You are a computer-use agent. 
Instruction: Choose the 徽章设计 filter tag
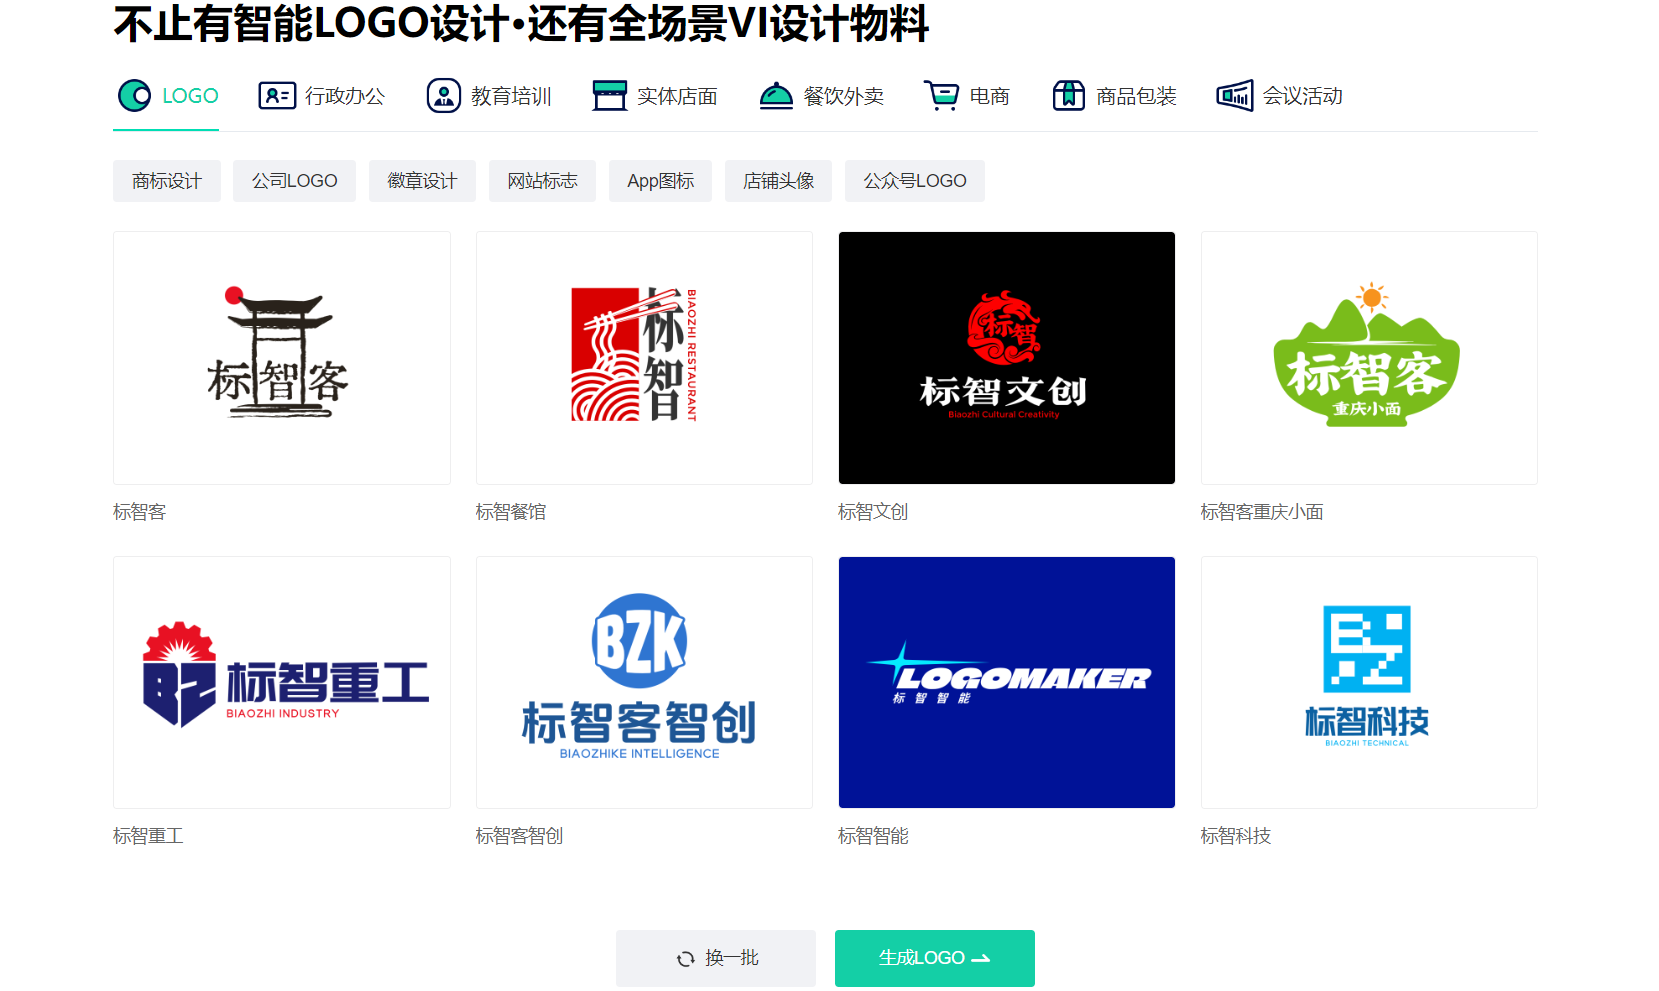tap(422, 181)
